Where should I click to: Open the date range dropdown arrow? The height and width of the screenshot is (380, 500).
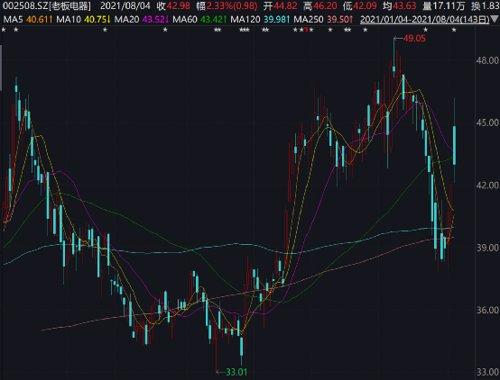coord(495,20)
